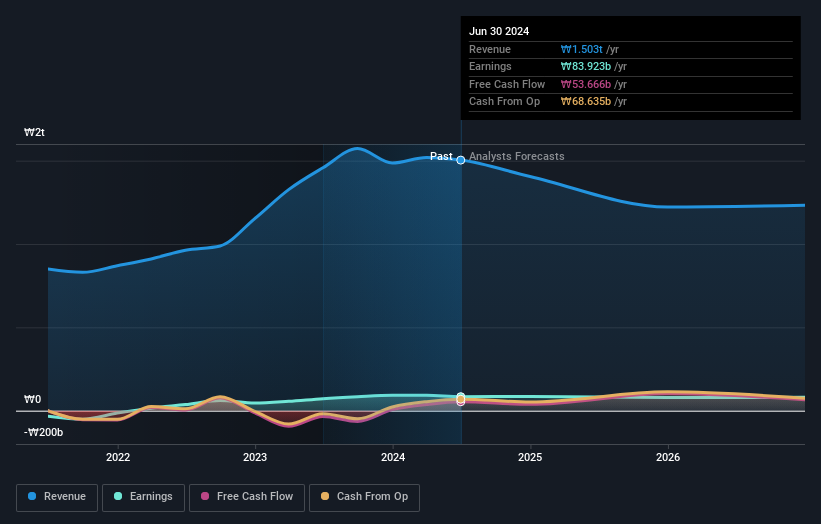Click the orange Cash From Op legend dot

tap(325, 496)
